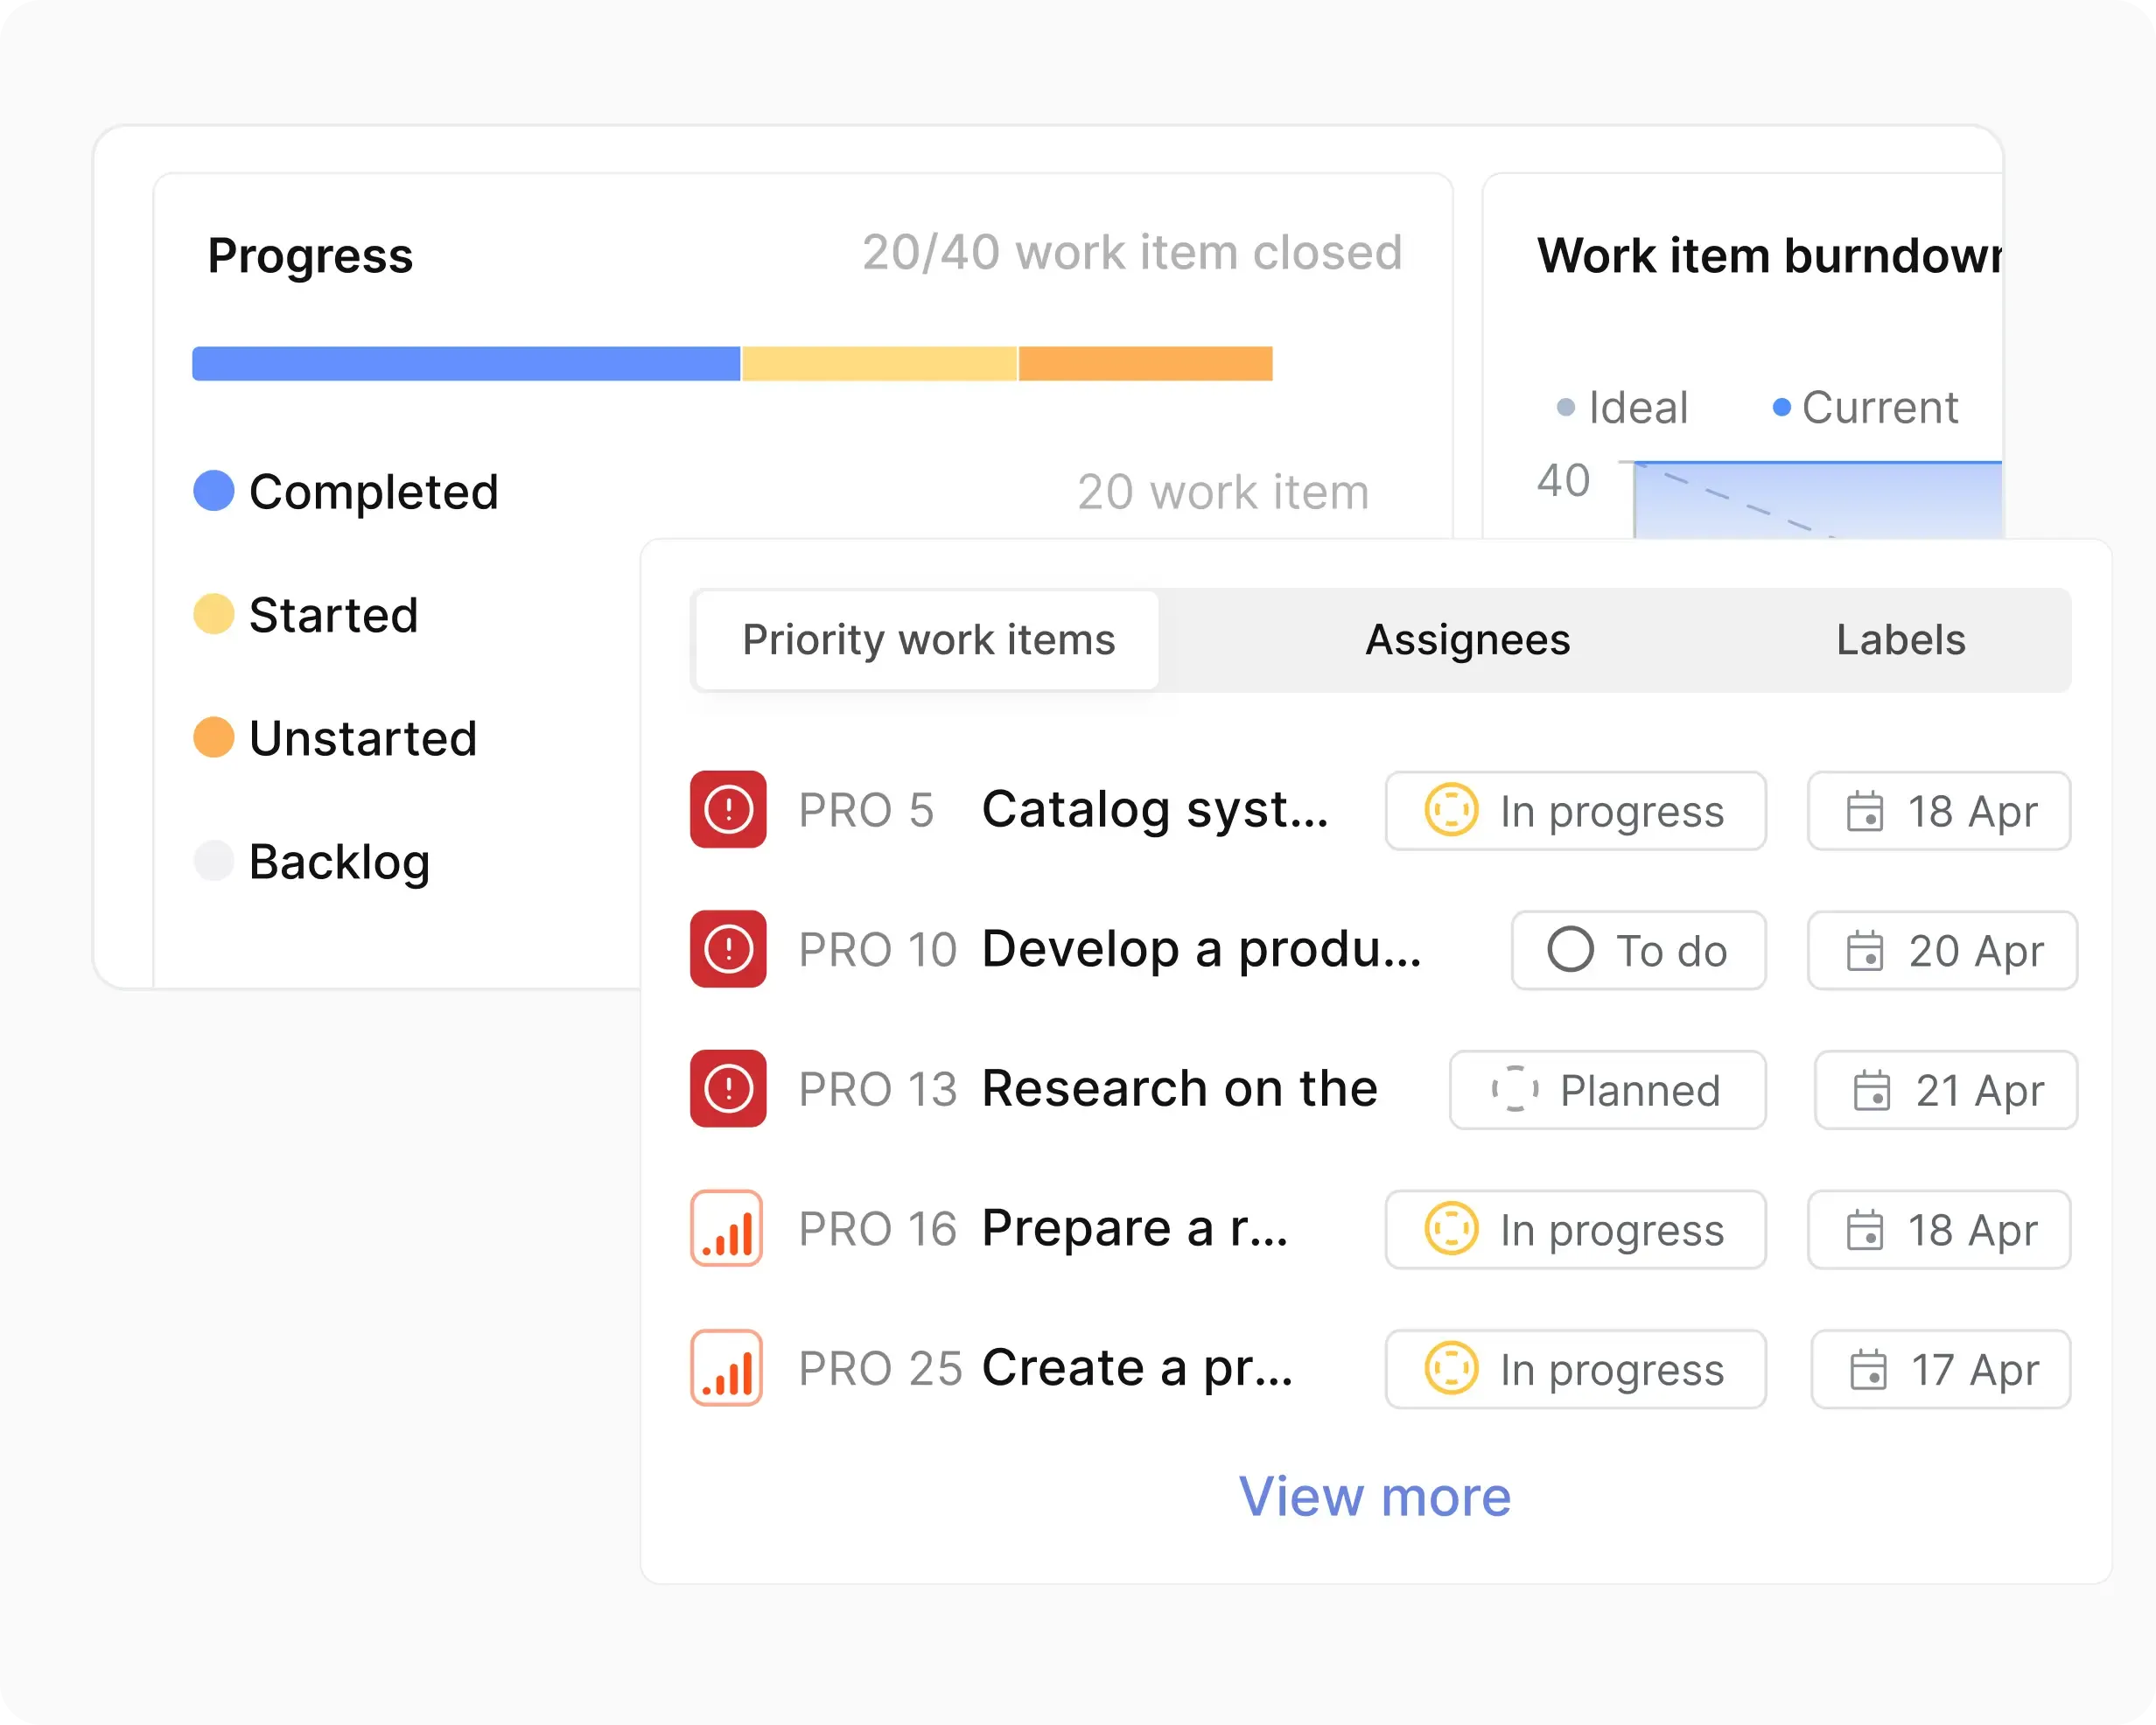Click urgent priority icon for PRO 13

pyautogui.click(x=728, y=1088)
